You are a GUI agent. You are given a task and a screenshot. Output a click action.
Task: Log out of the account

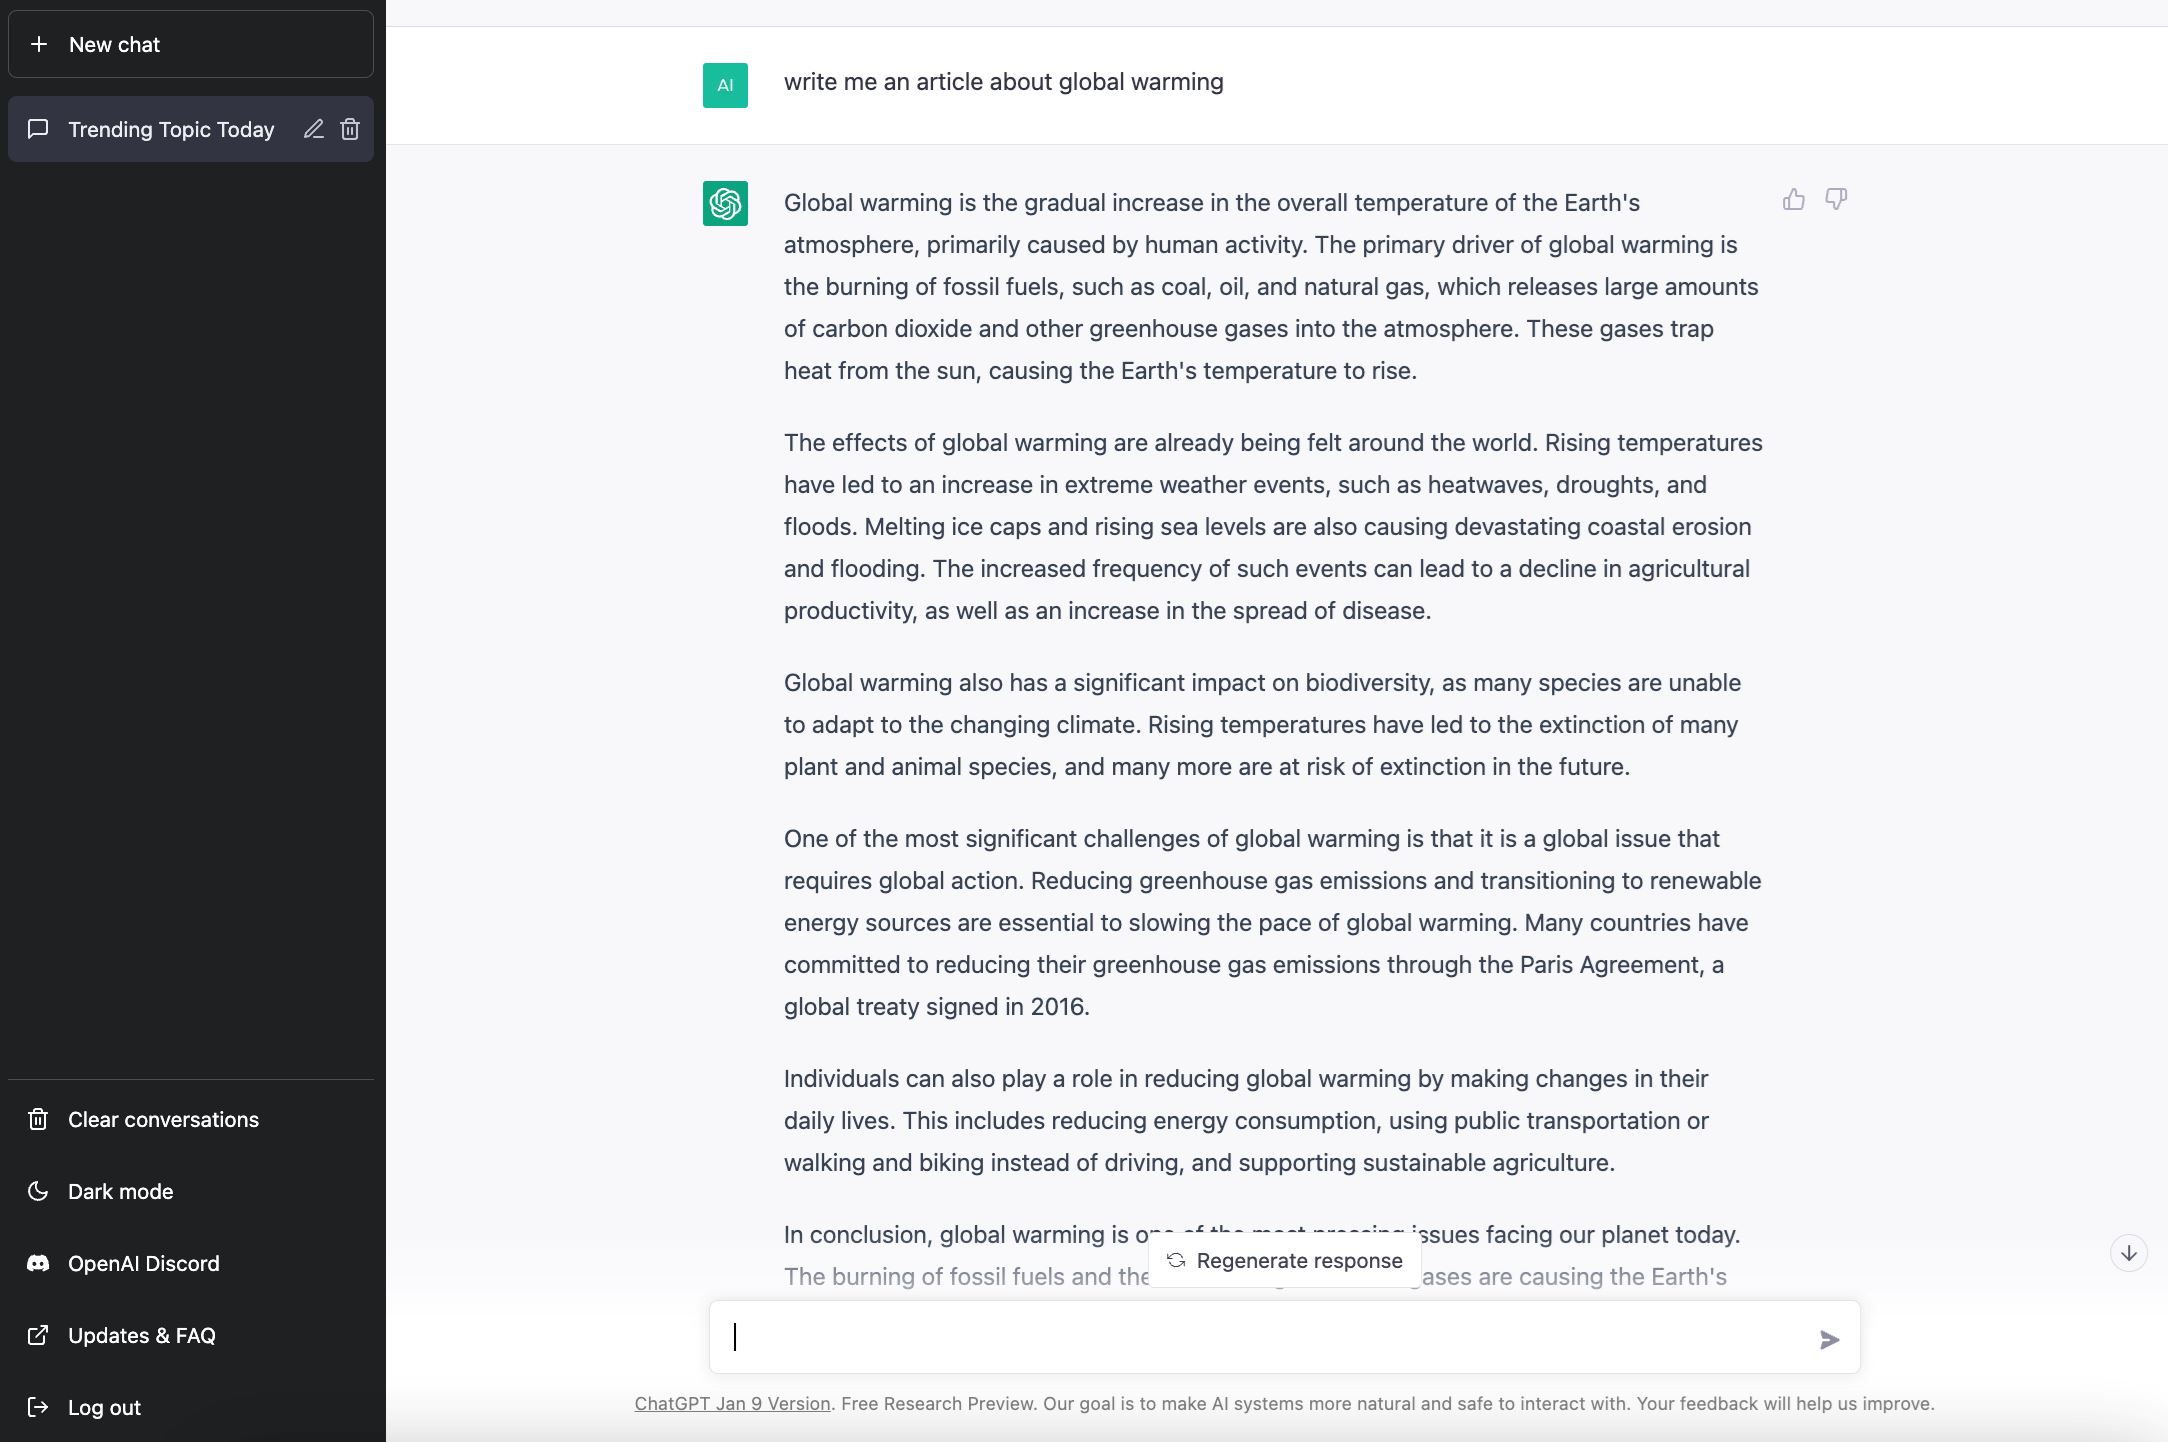click(104, 1407)
